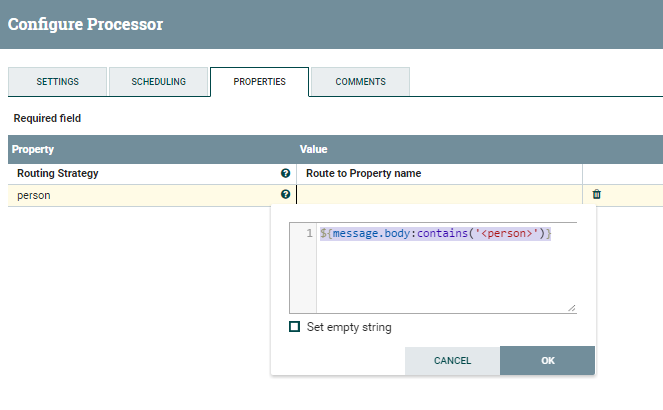663x410 pixels.
Task: Grab the editor resize handle corner
Action: click(x=572, y=308)
